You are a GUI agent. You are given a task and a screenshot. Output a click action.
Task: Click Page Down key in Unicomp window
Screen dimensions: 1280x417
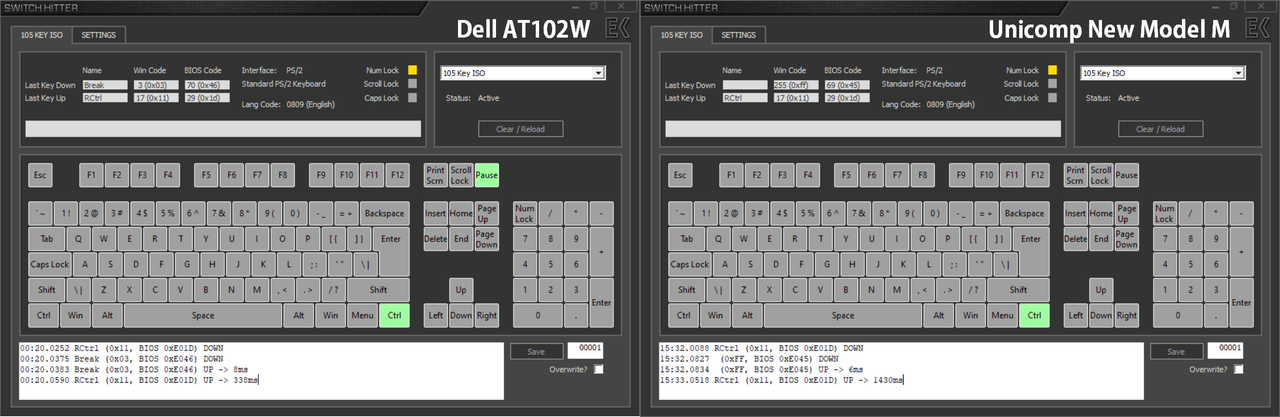pos(1126,239)
